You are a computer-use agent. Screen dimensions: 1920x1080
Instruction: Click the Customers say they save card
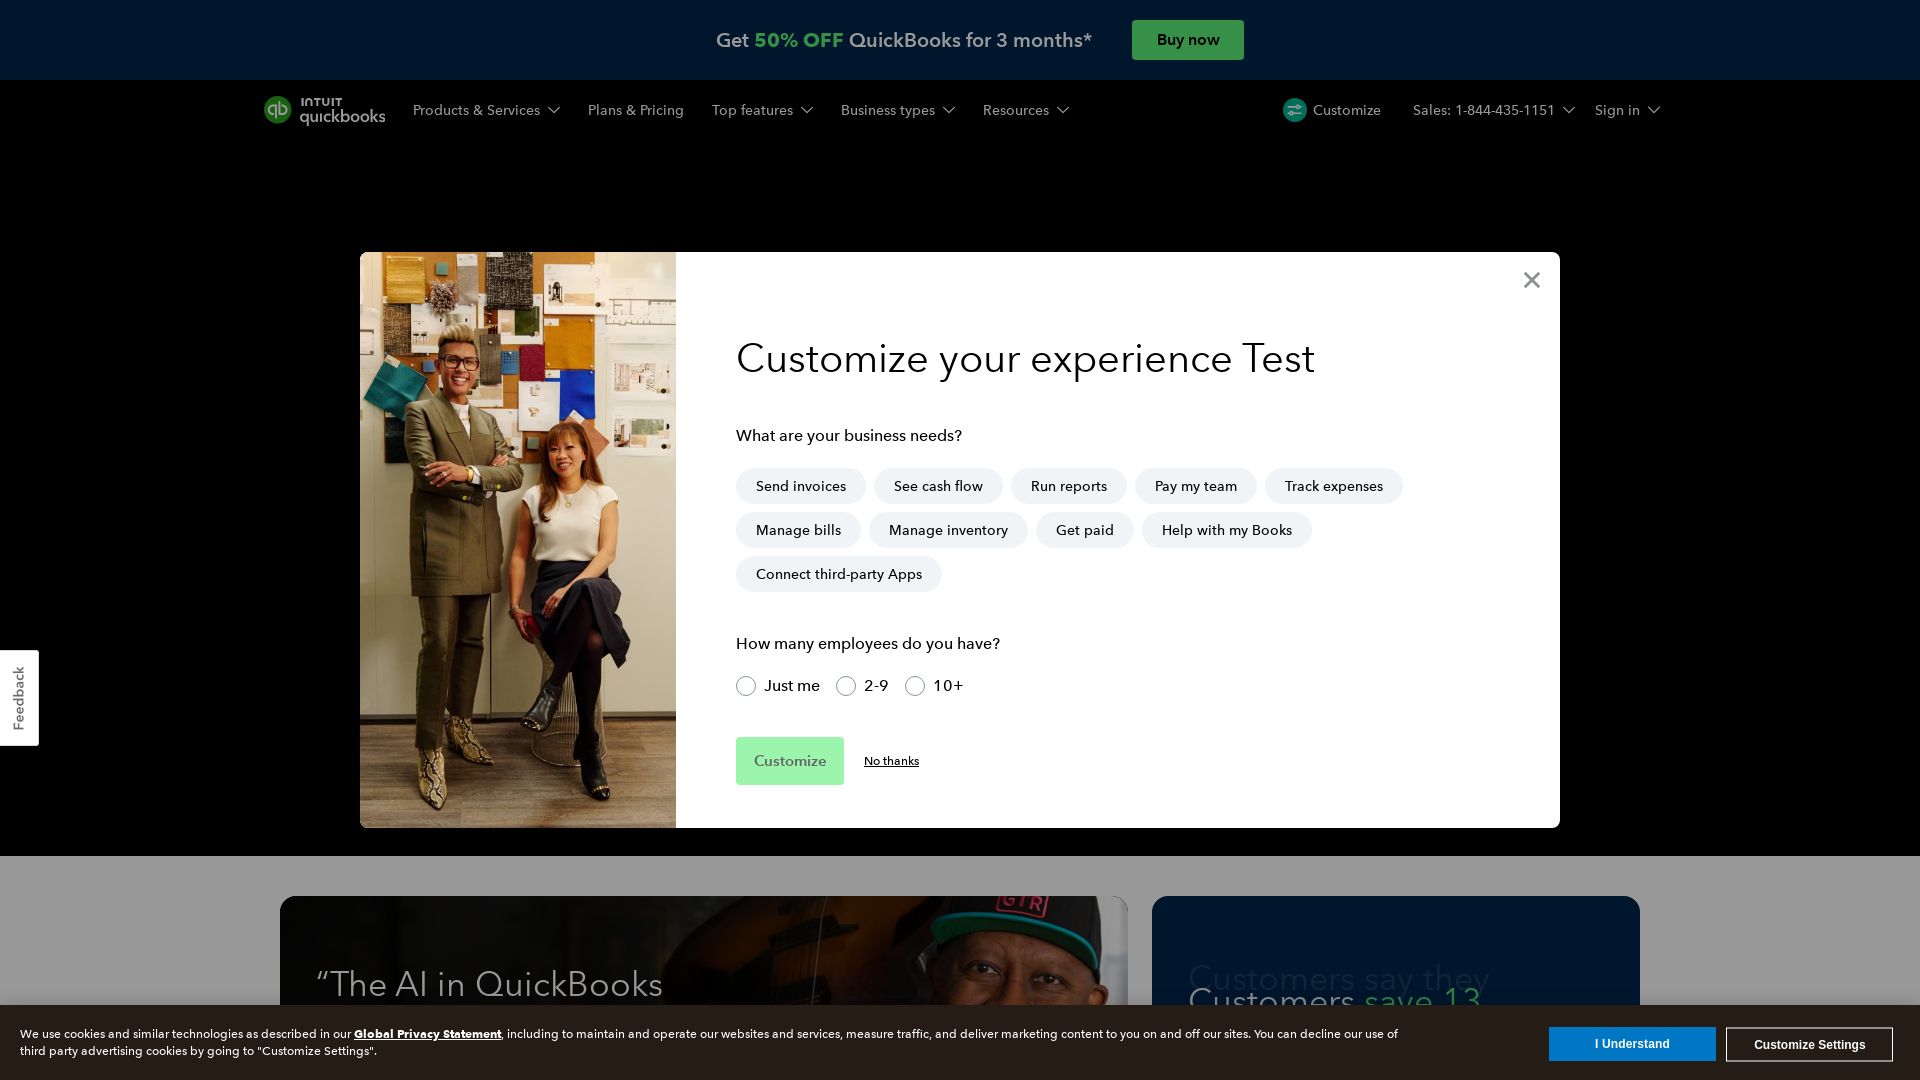1396,950
